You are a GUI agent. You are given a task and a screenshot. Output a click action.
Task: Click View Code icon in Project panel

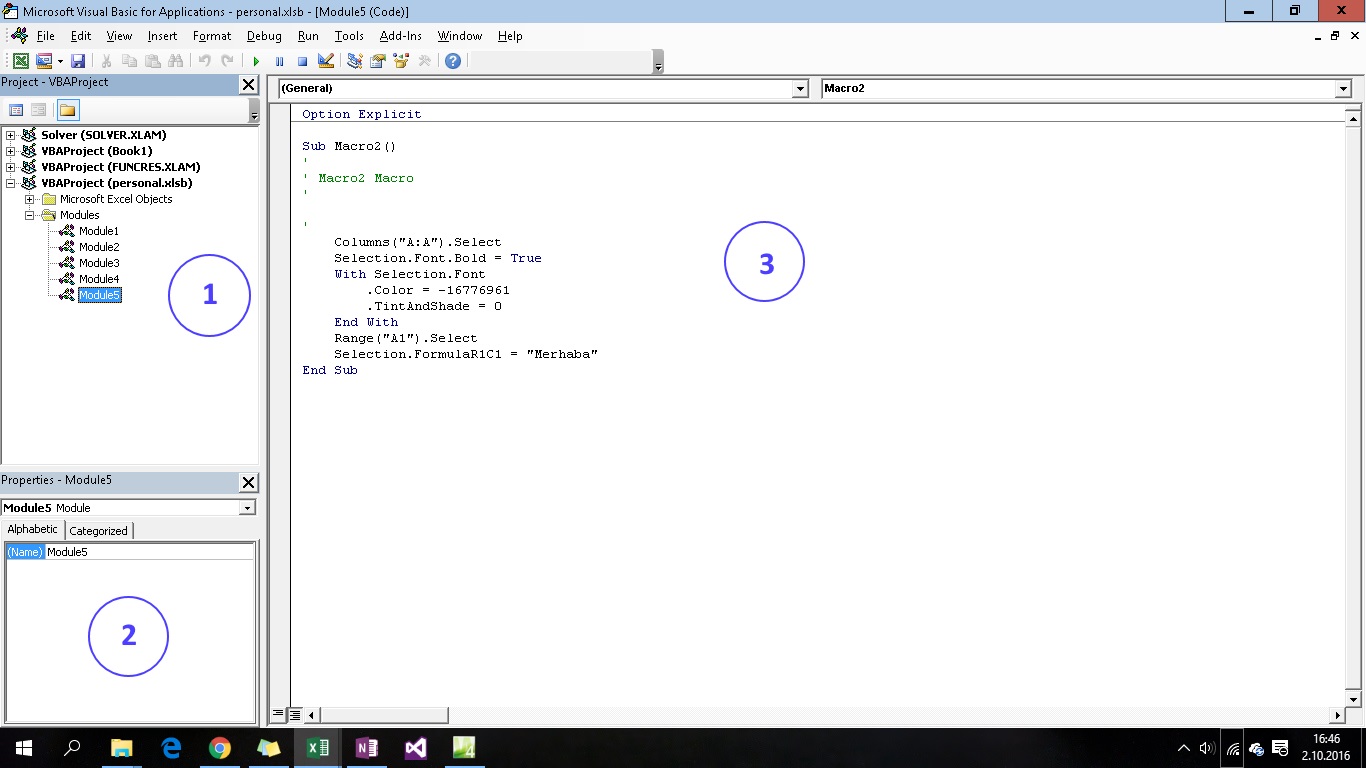[x=16, y=110]
